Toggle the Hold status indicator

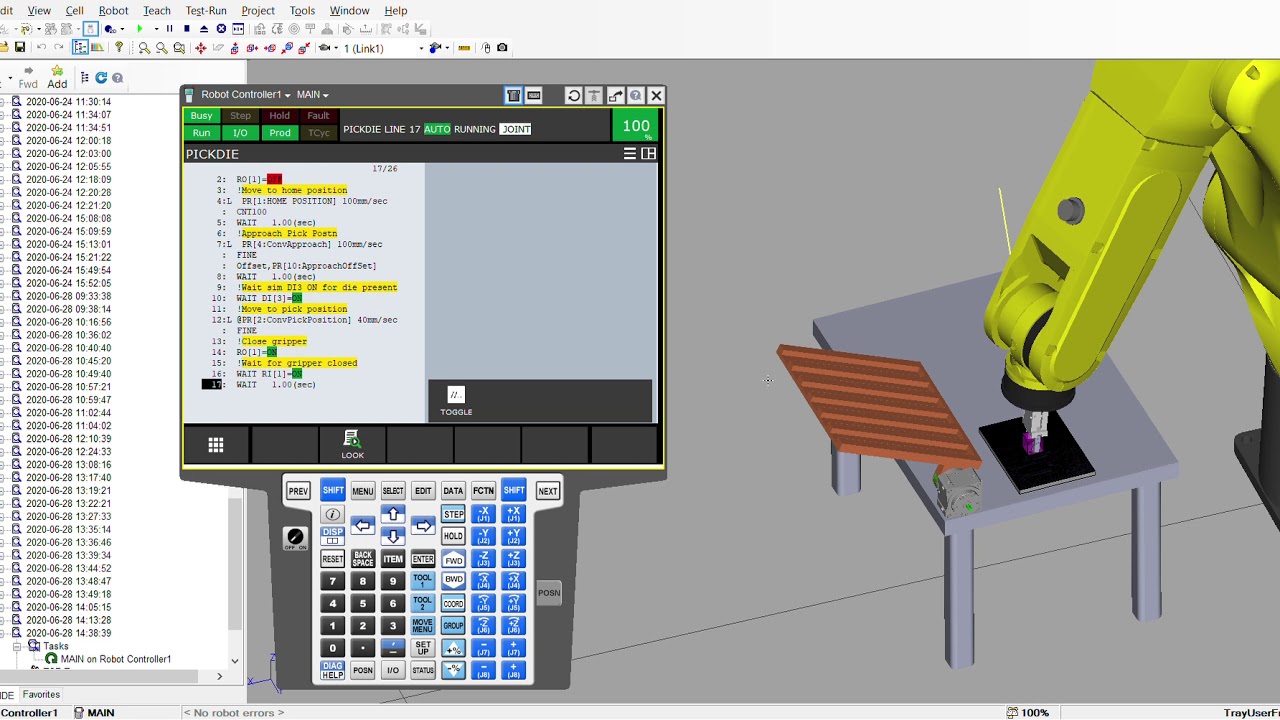coord(279,116)
